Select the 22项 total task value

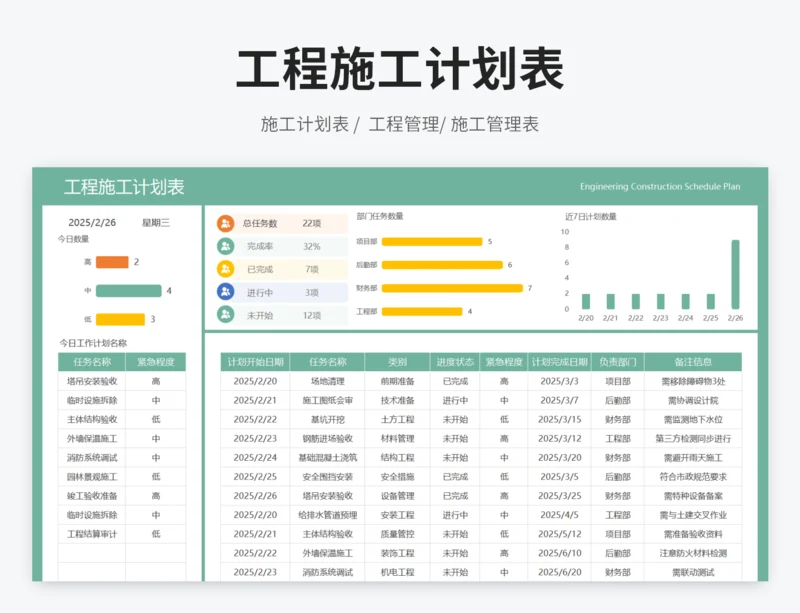312,224
